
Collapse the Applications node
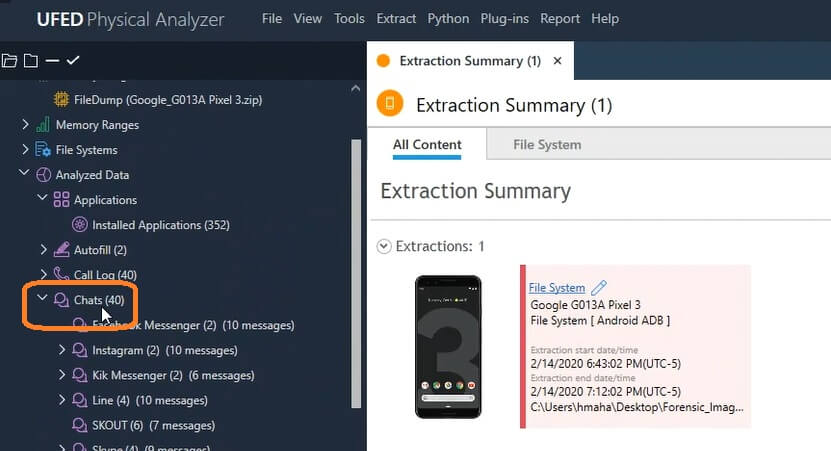tap(42, 198)
